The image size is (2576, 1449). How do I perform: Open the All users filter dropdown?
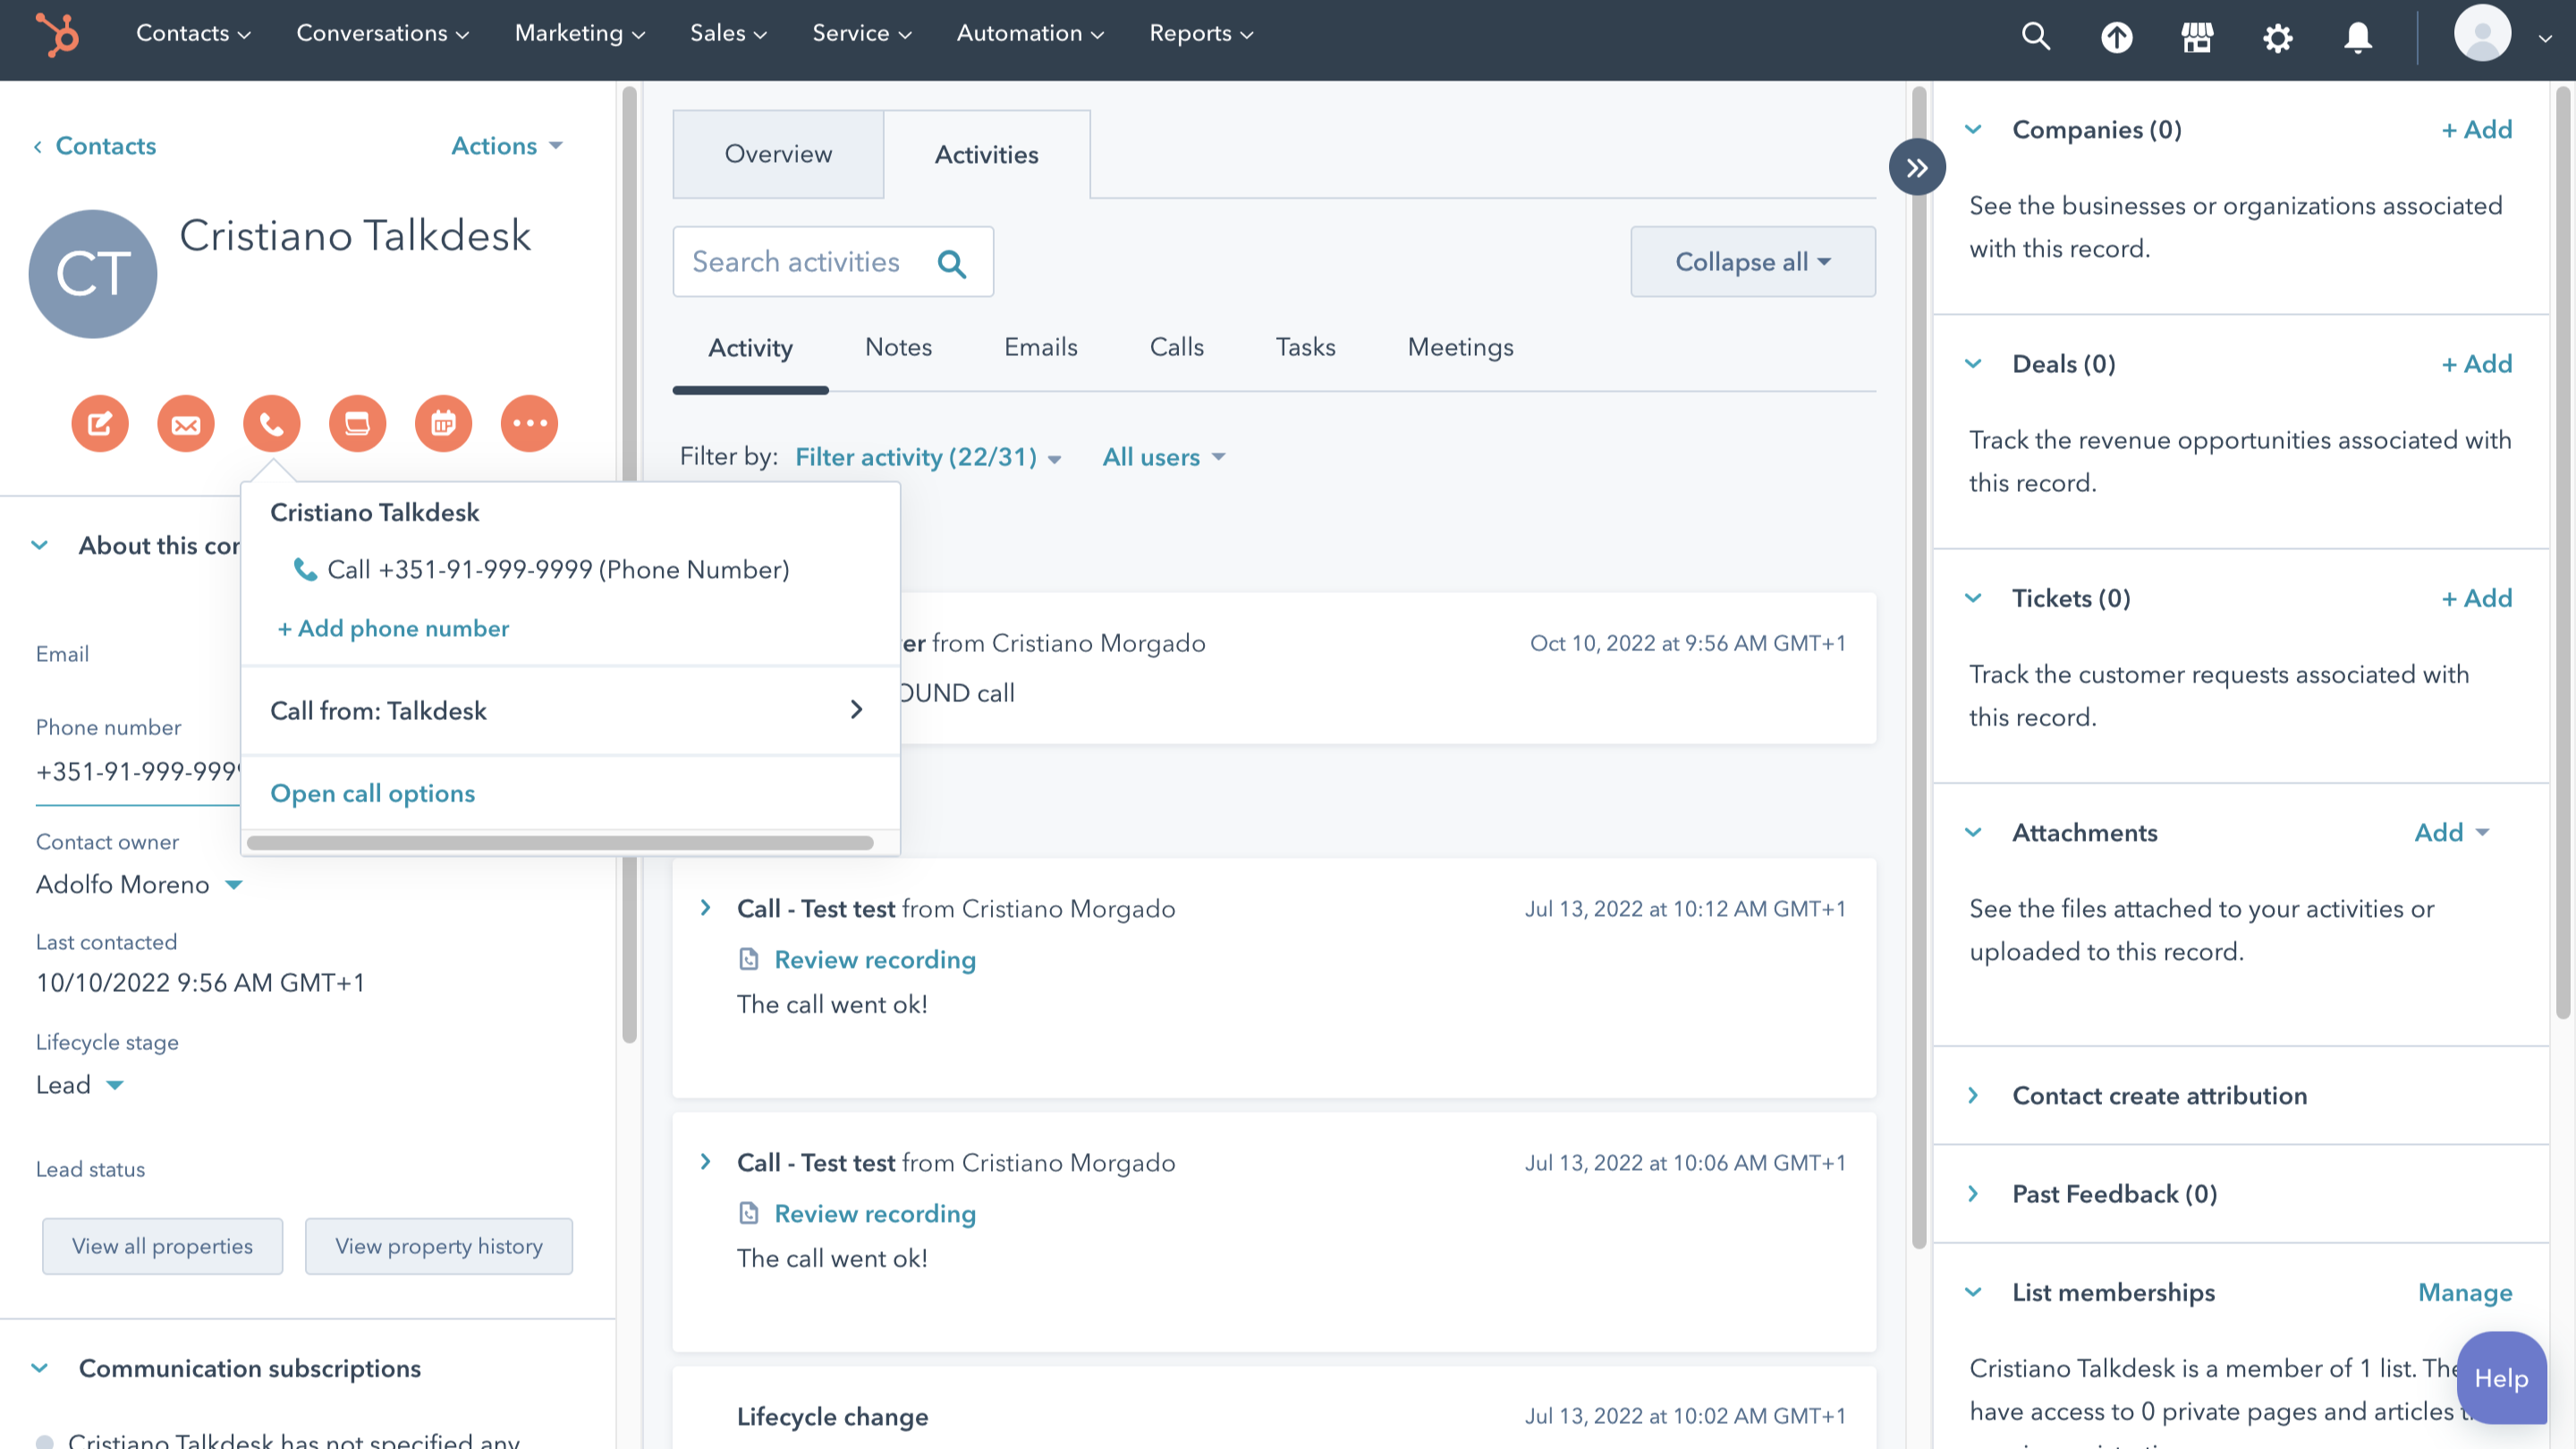point(1163,457)
